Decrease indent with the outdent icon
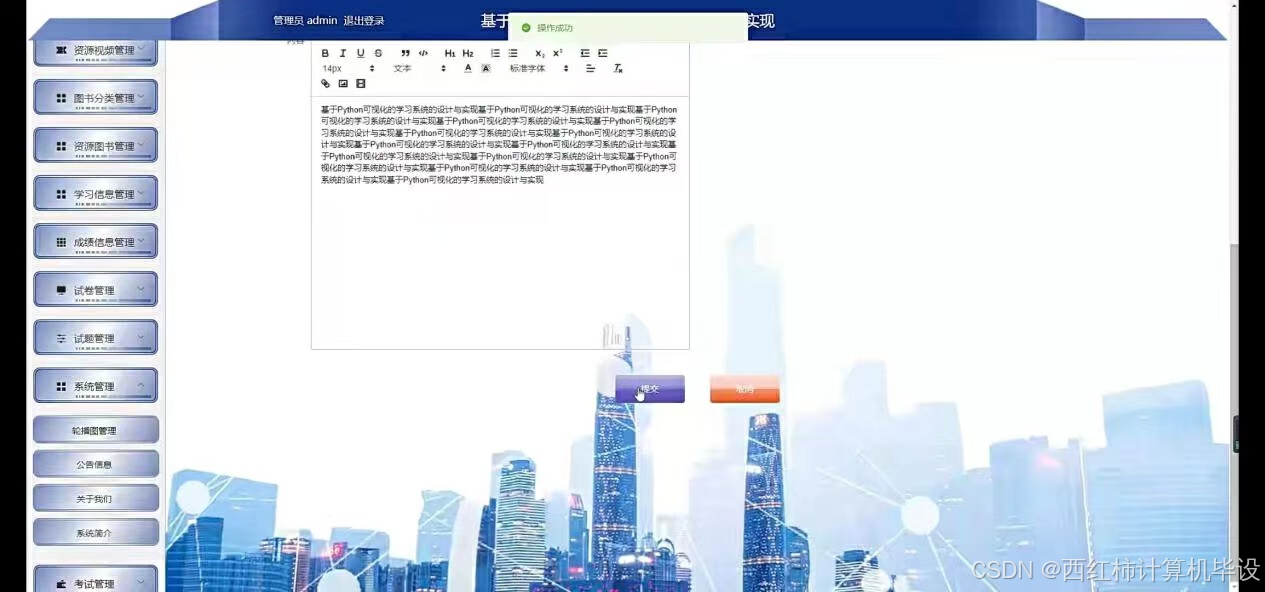 pyautogui.click(x=585, y=53)
